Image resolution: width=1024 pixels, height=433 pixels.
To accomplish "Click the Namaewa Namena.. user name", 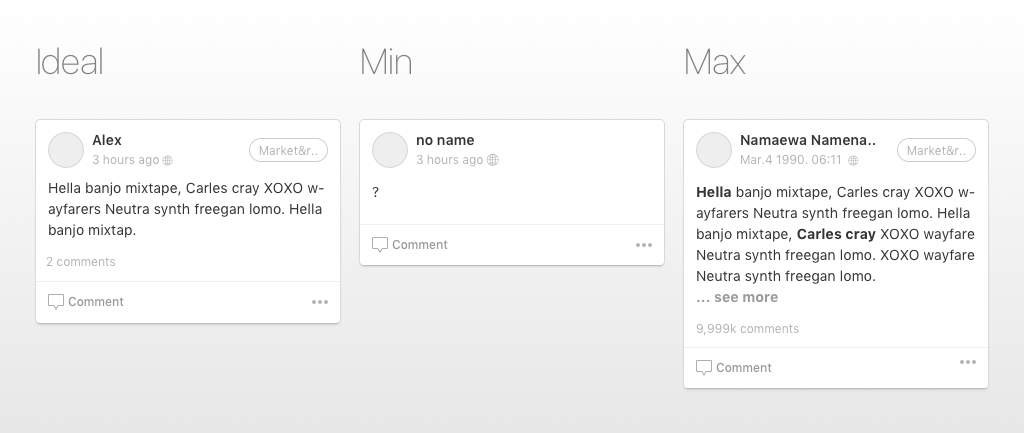I will [x=808, y=140].
